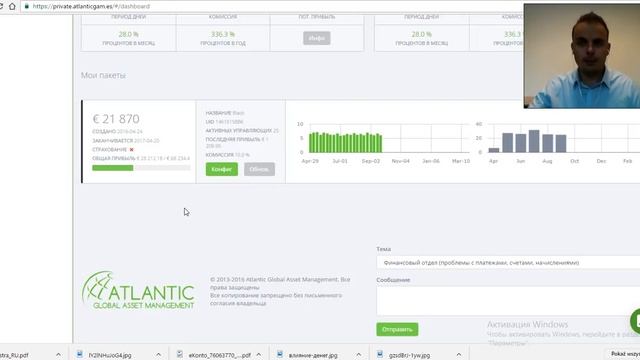
Task: Expand options chevron for gzsdBrJ-1yw.jpg
Action: (459, 355)
